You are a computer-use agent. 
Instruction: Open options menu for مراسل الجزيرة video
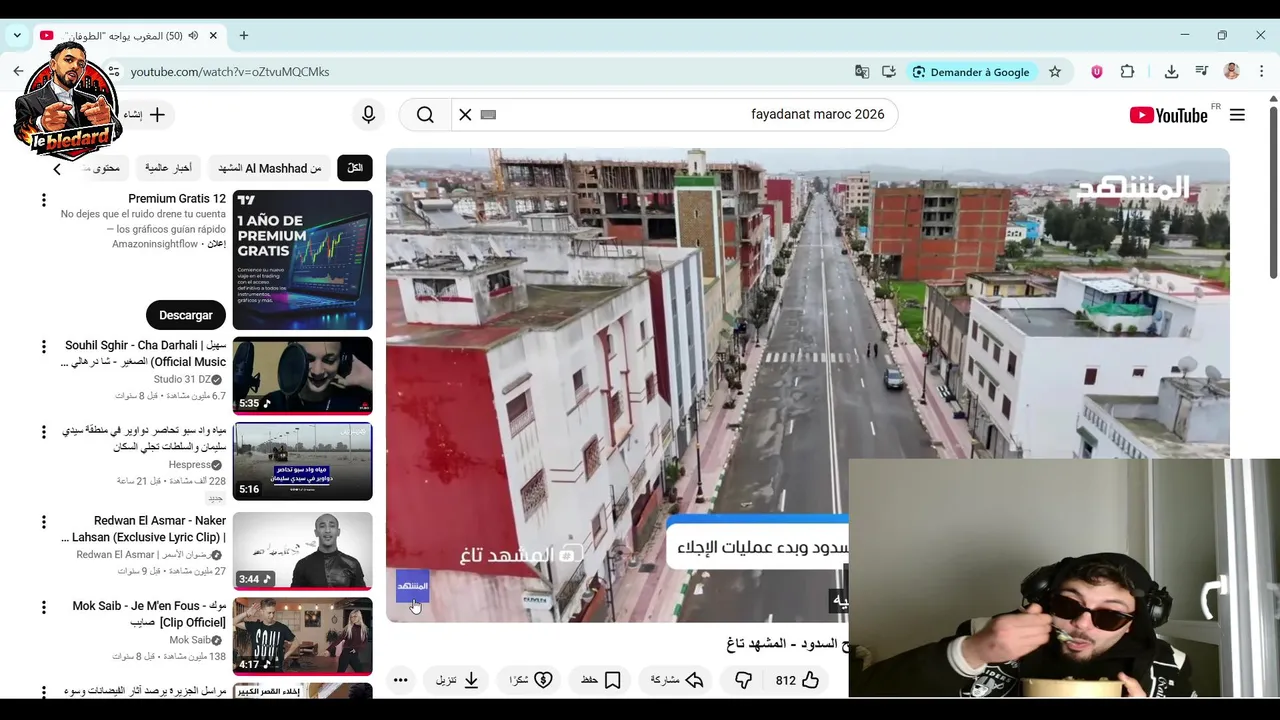click(x=43, y=692)
